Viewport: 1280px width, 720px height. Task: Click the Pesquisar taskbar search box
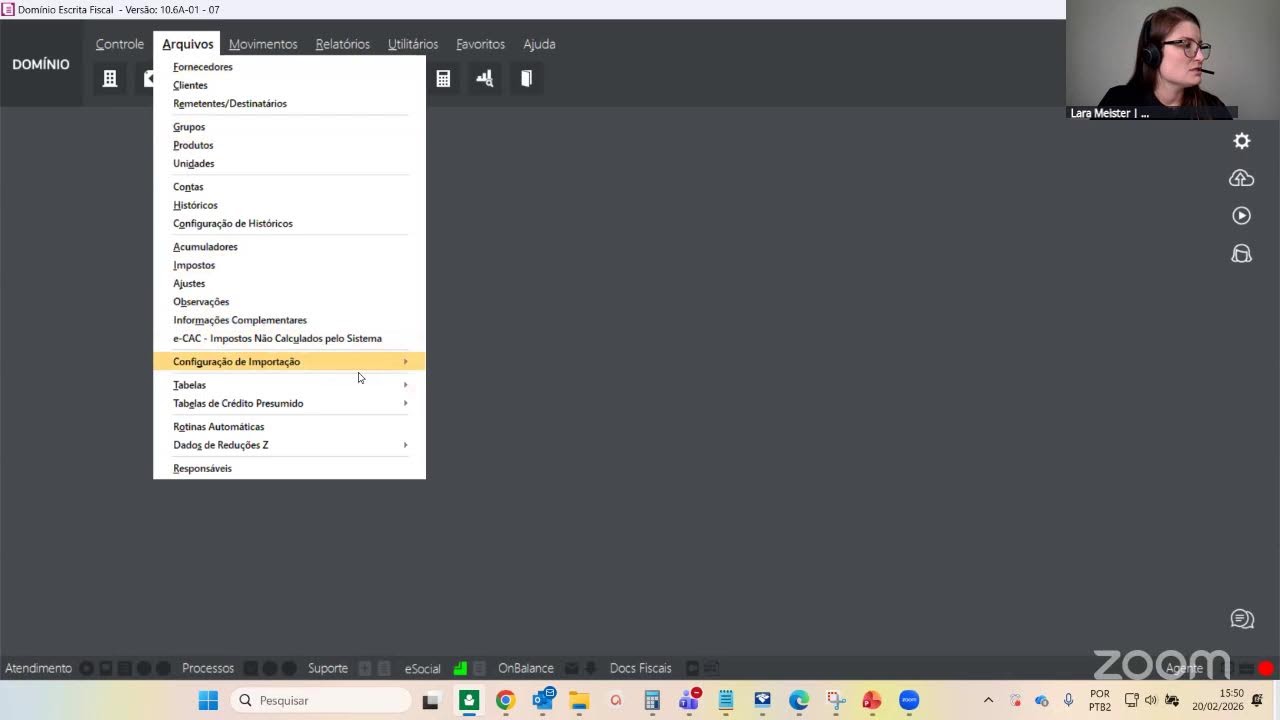(321, 700)
